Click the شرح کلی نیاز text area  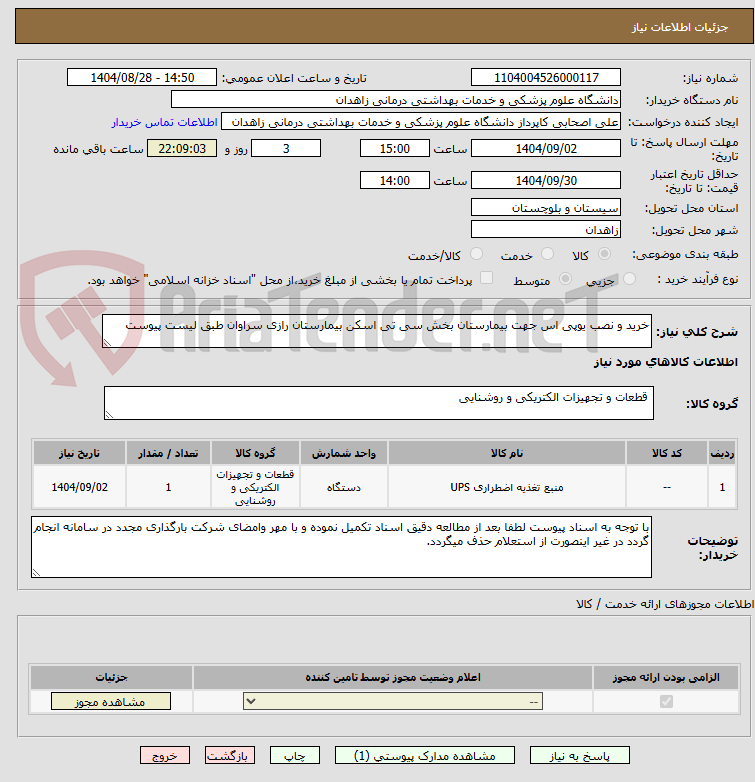click(377, 331)
